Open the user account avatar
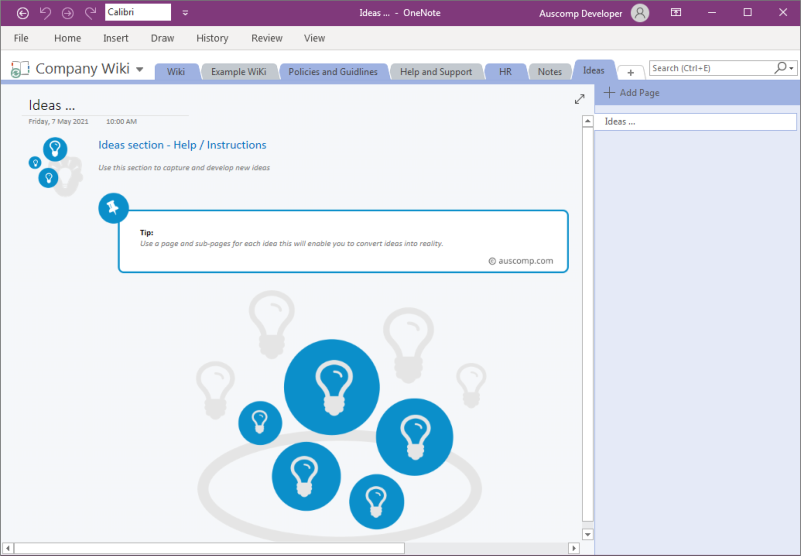The height and width of the screenshot is (556, 801). [x=640, y=13]
